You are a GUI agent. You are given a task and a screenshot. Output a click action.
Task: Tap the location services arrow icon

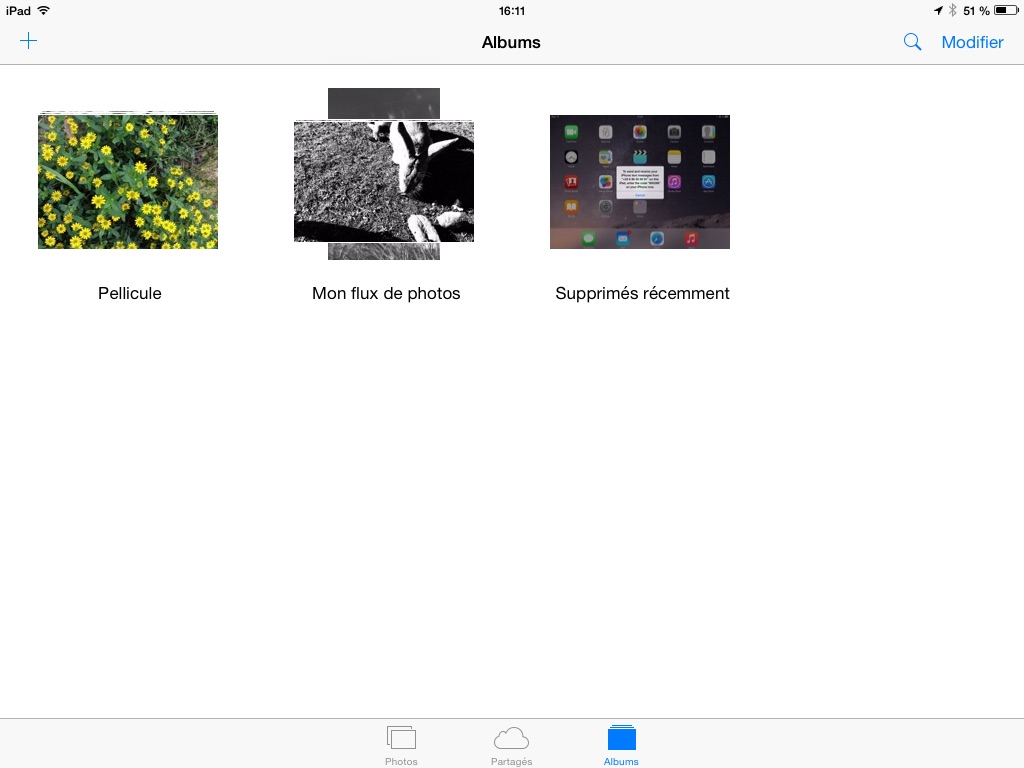(x=938, y=10)
